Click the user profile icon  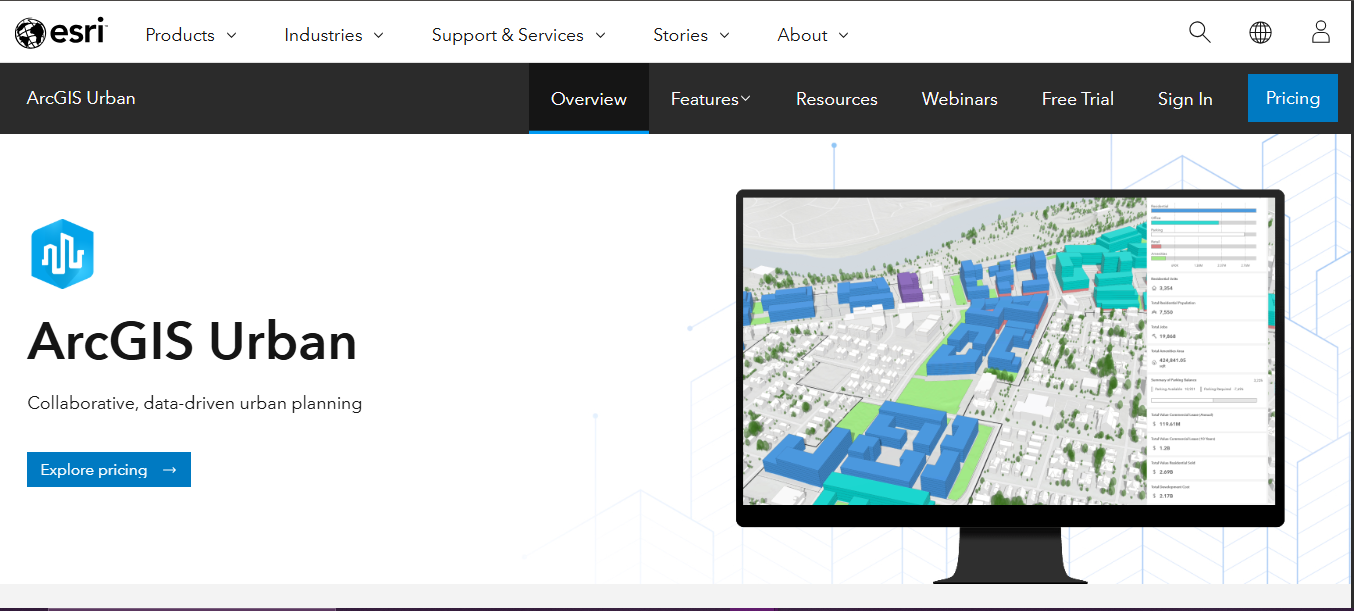[1321, 32]
